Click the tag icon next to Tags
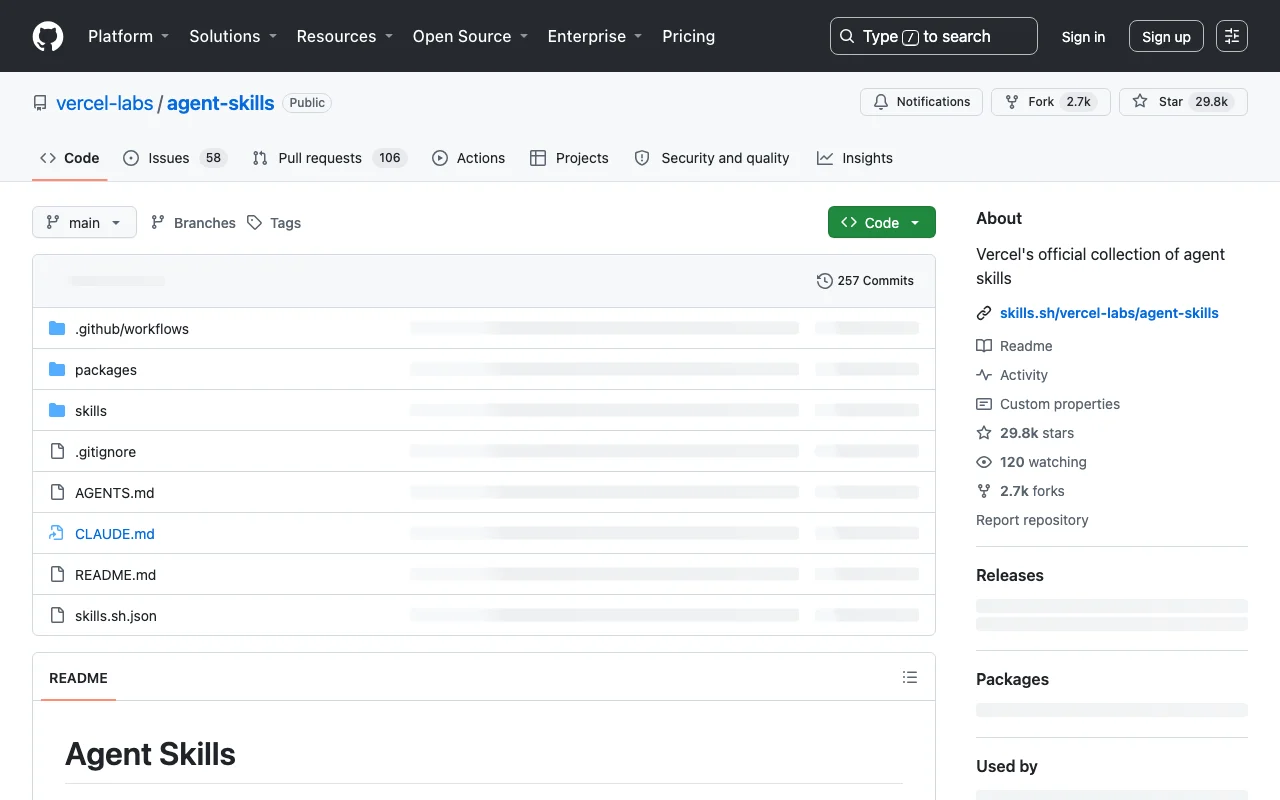The height and width of the screenshot is (800, 1280). (x=255, y=223)
